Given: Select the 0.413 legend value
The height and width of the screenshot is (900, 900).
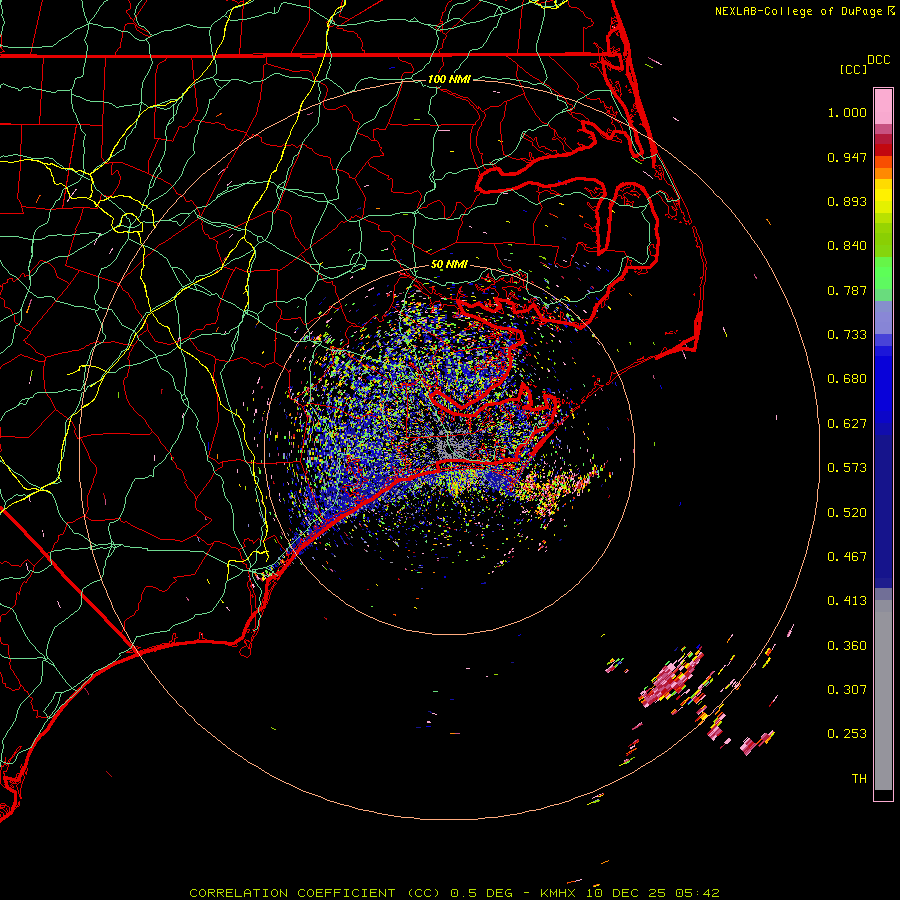Looking at the screenshot, I should (x=847, y=601).
